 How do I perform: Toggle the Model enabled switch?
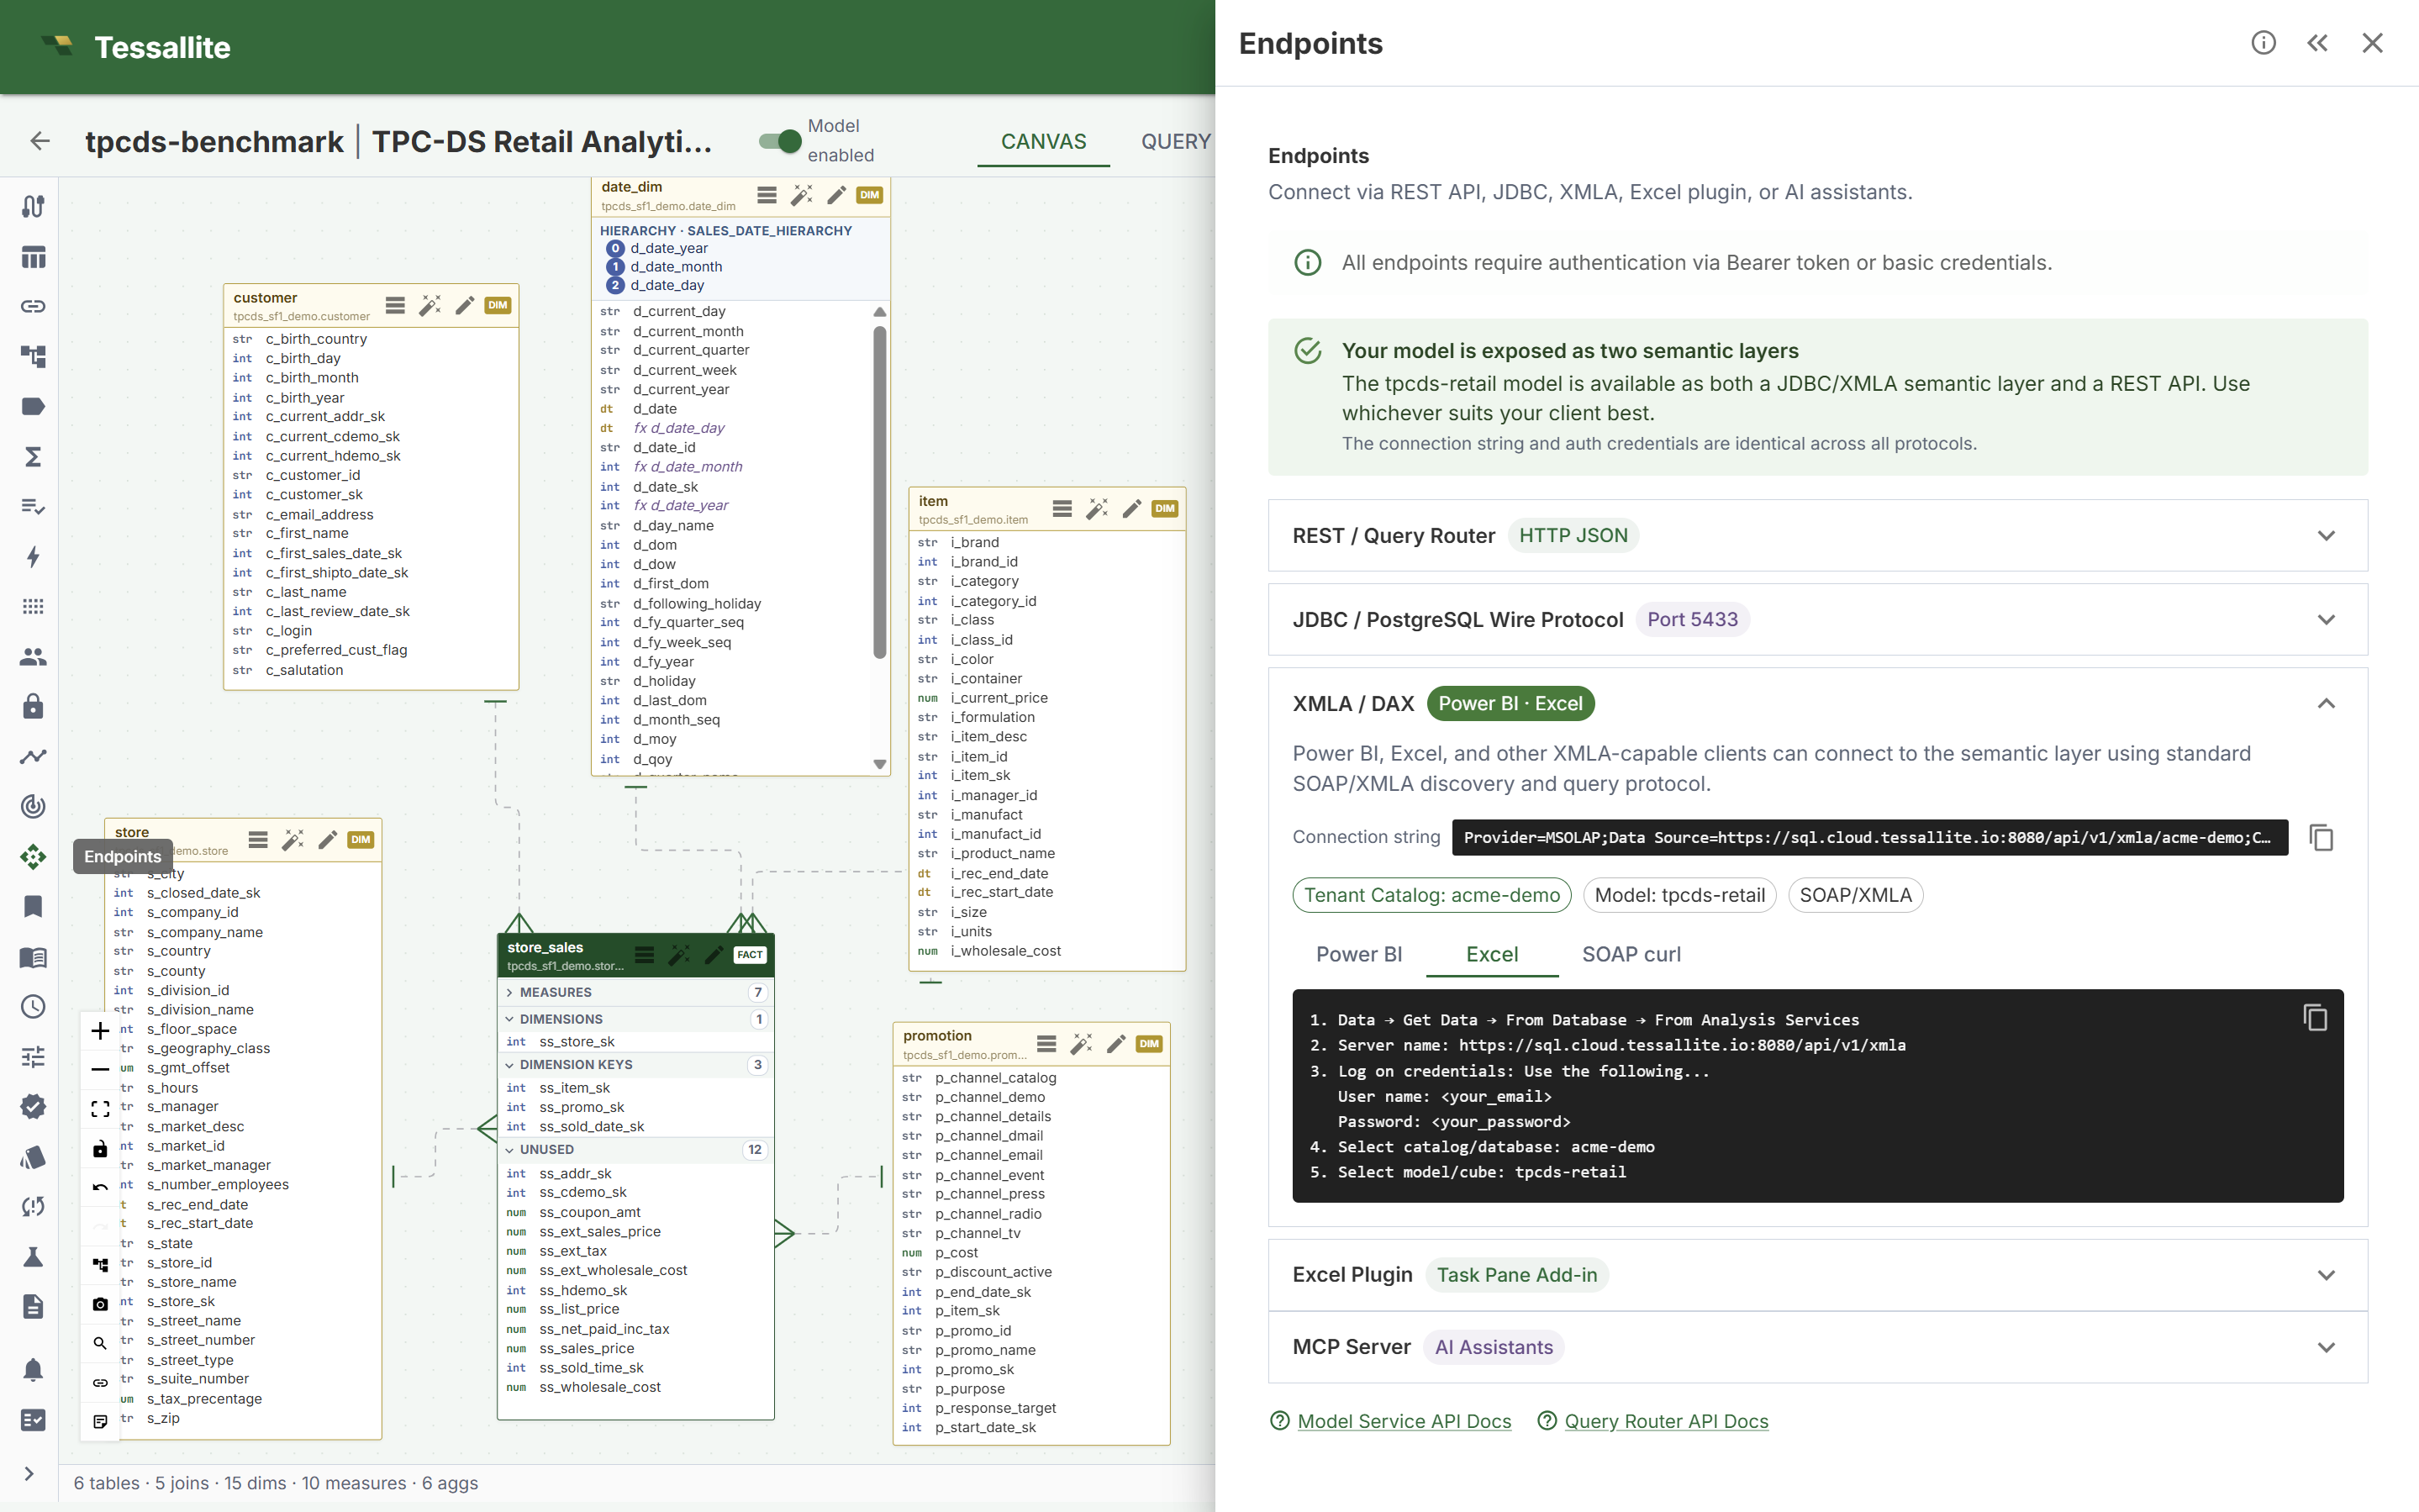[x=780, y=141]
